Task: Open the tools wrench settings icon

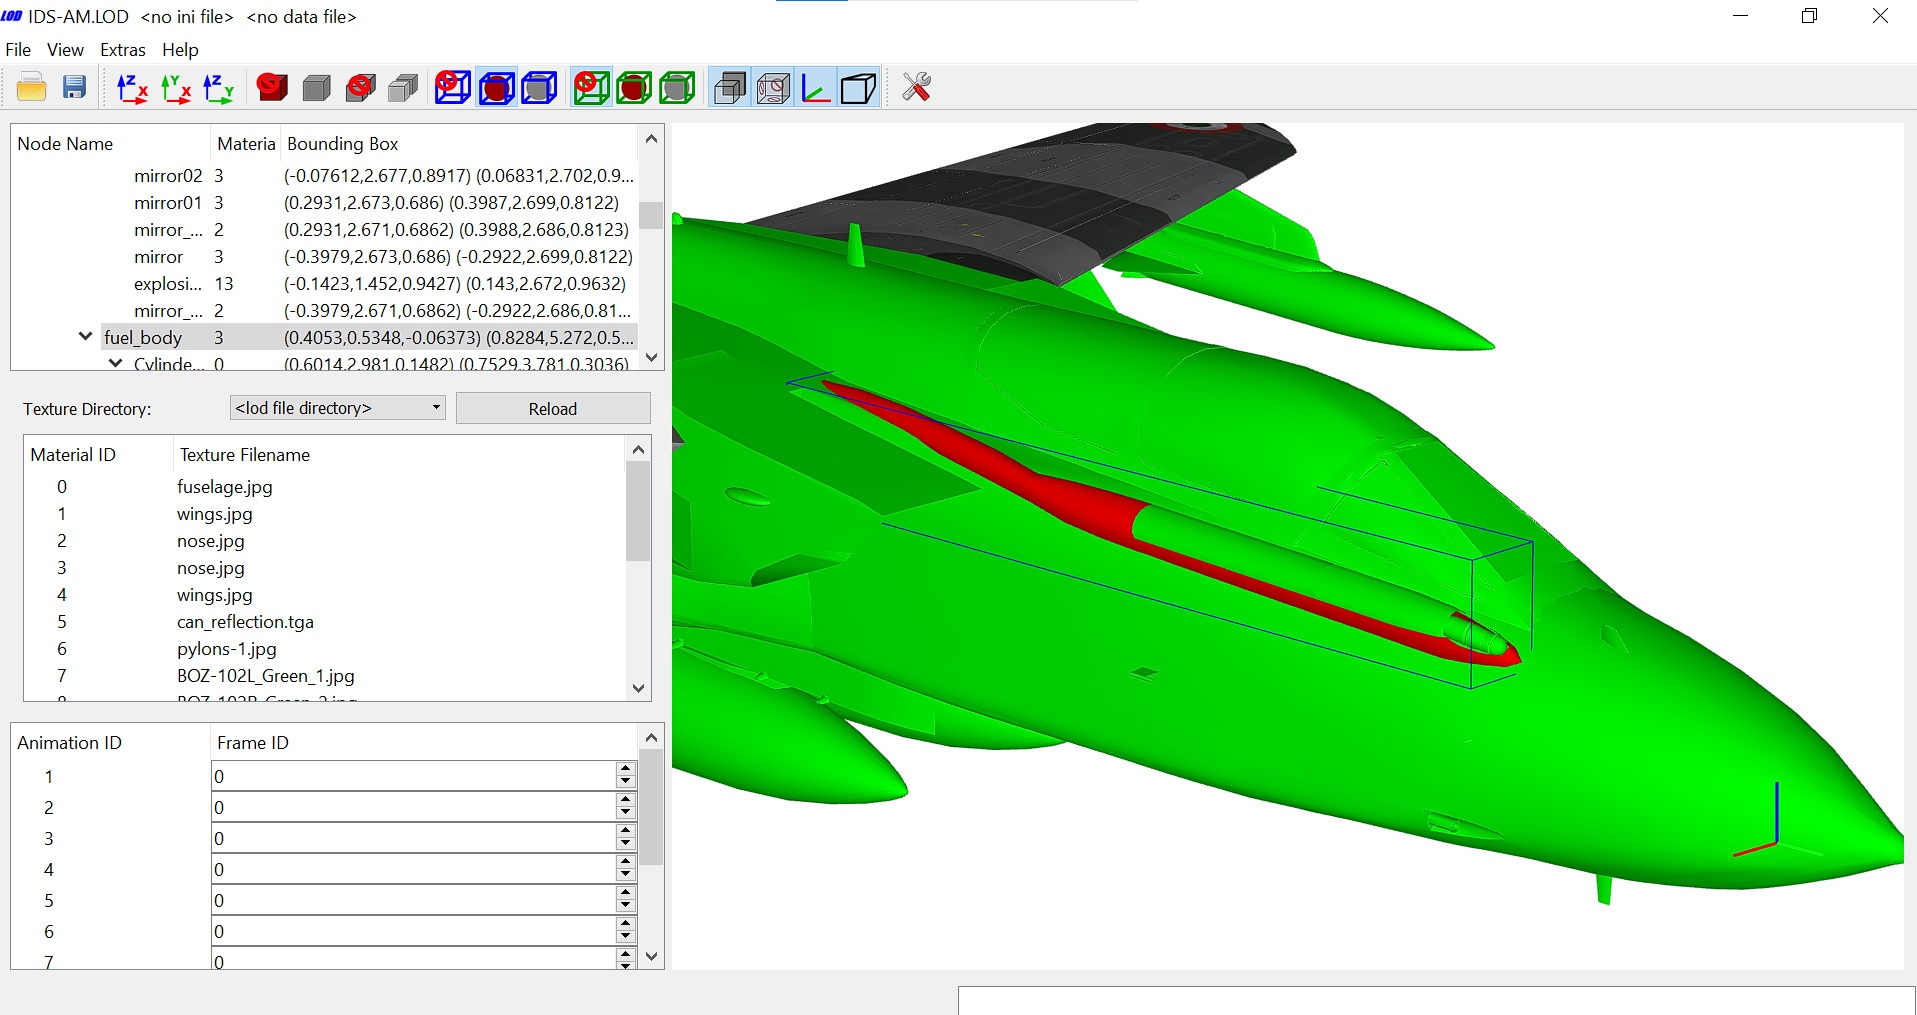Action: (x=916, y=88)
